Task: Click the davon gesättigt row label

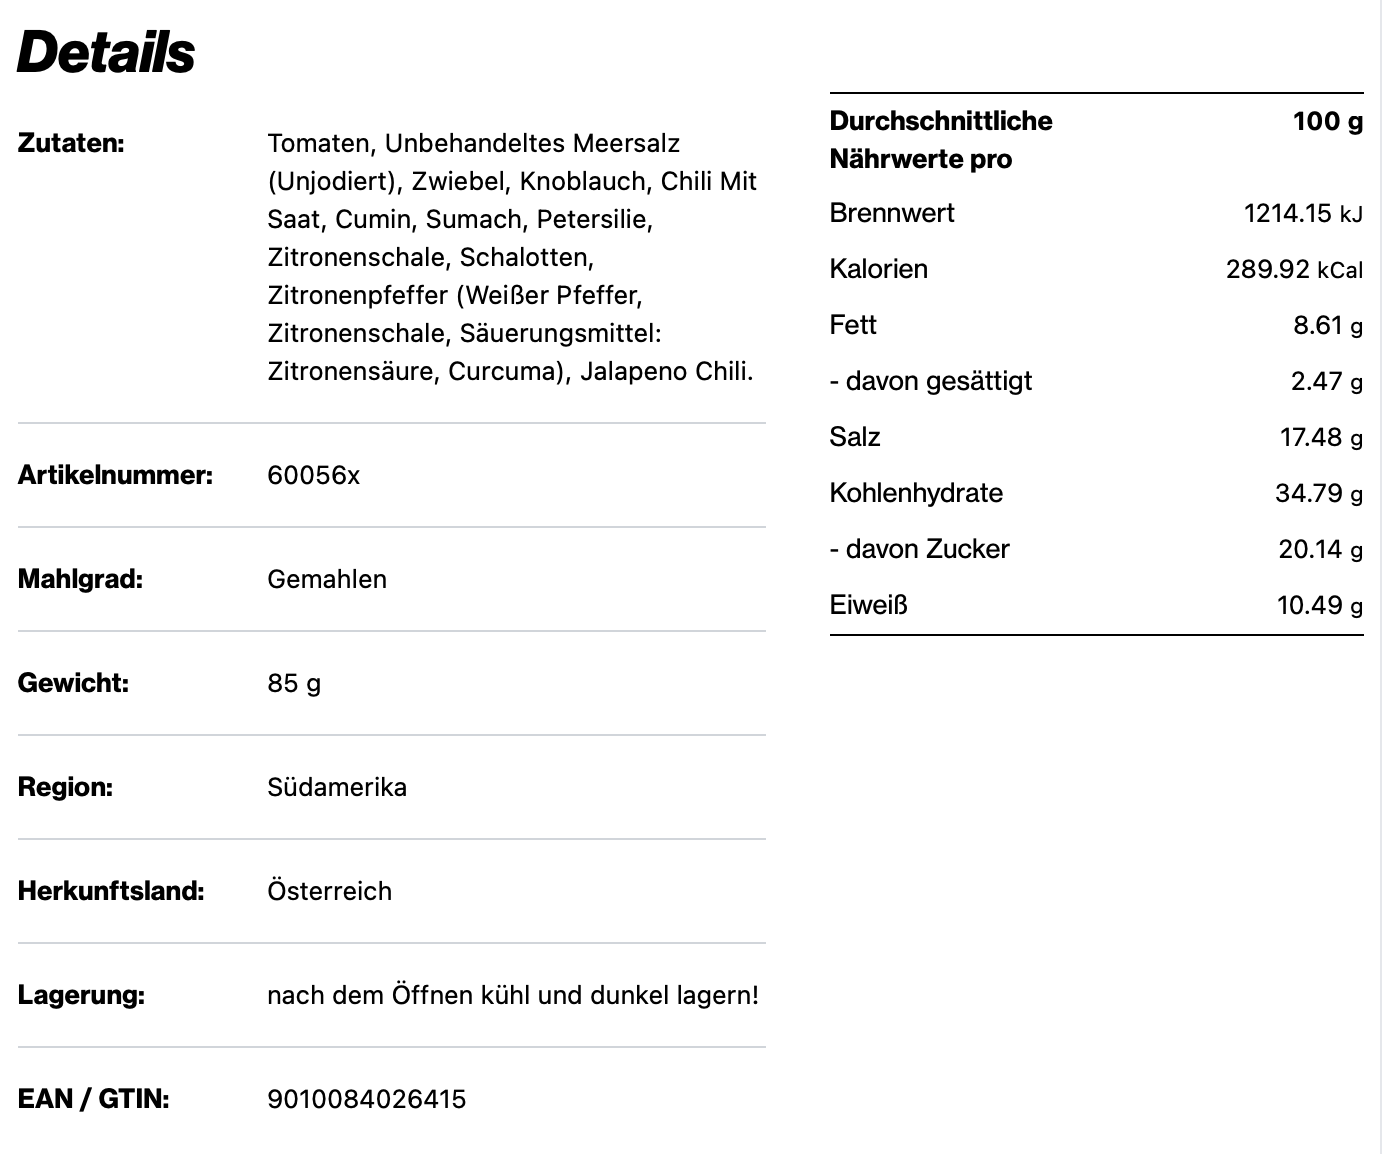Action: (930, 381)
